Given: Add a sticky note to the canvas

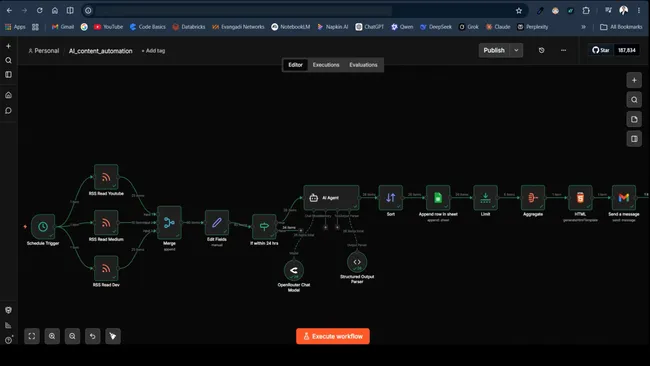Looking at the screenshot, I should 634,119.
